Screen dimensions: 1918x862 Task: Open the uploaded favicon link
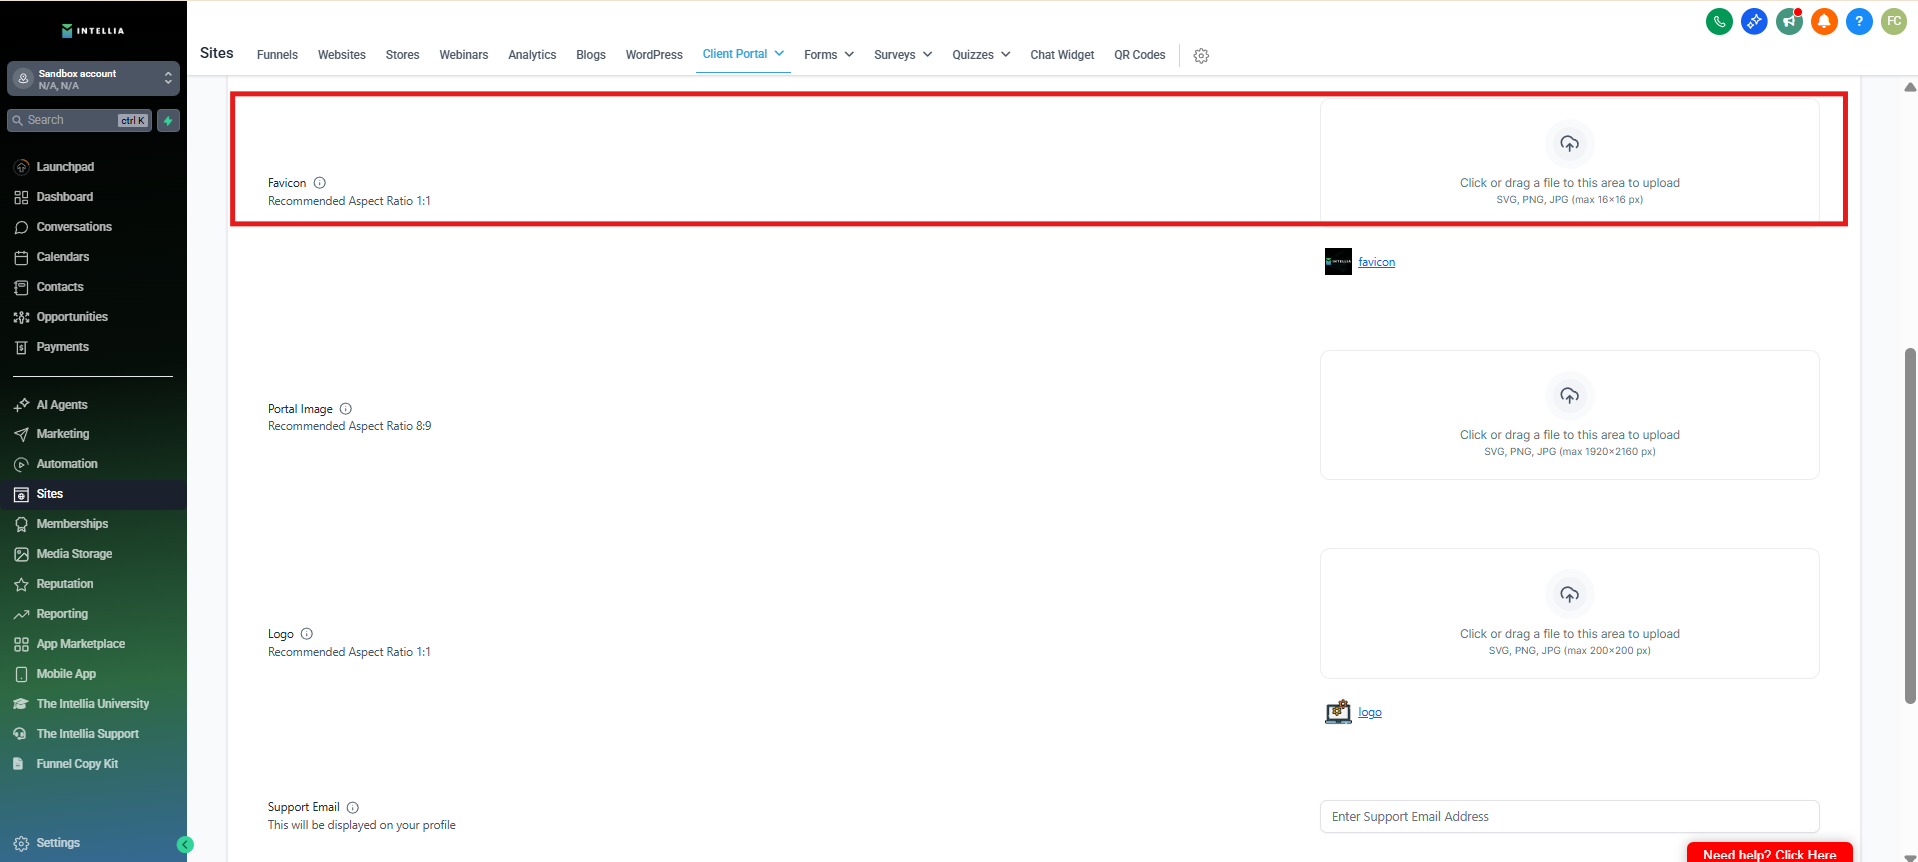[x=1376, y=262]
